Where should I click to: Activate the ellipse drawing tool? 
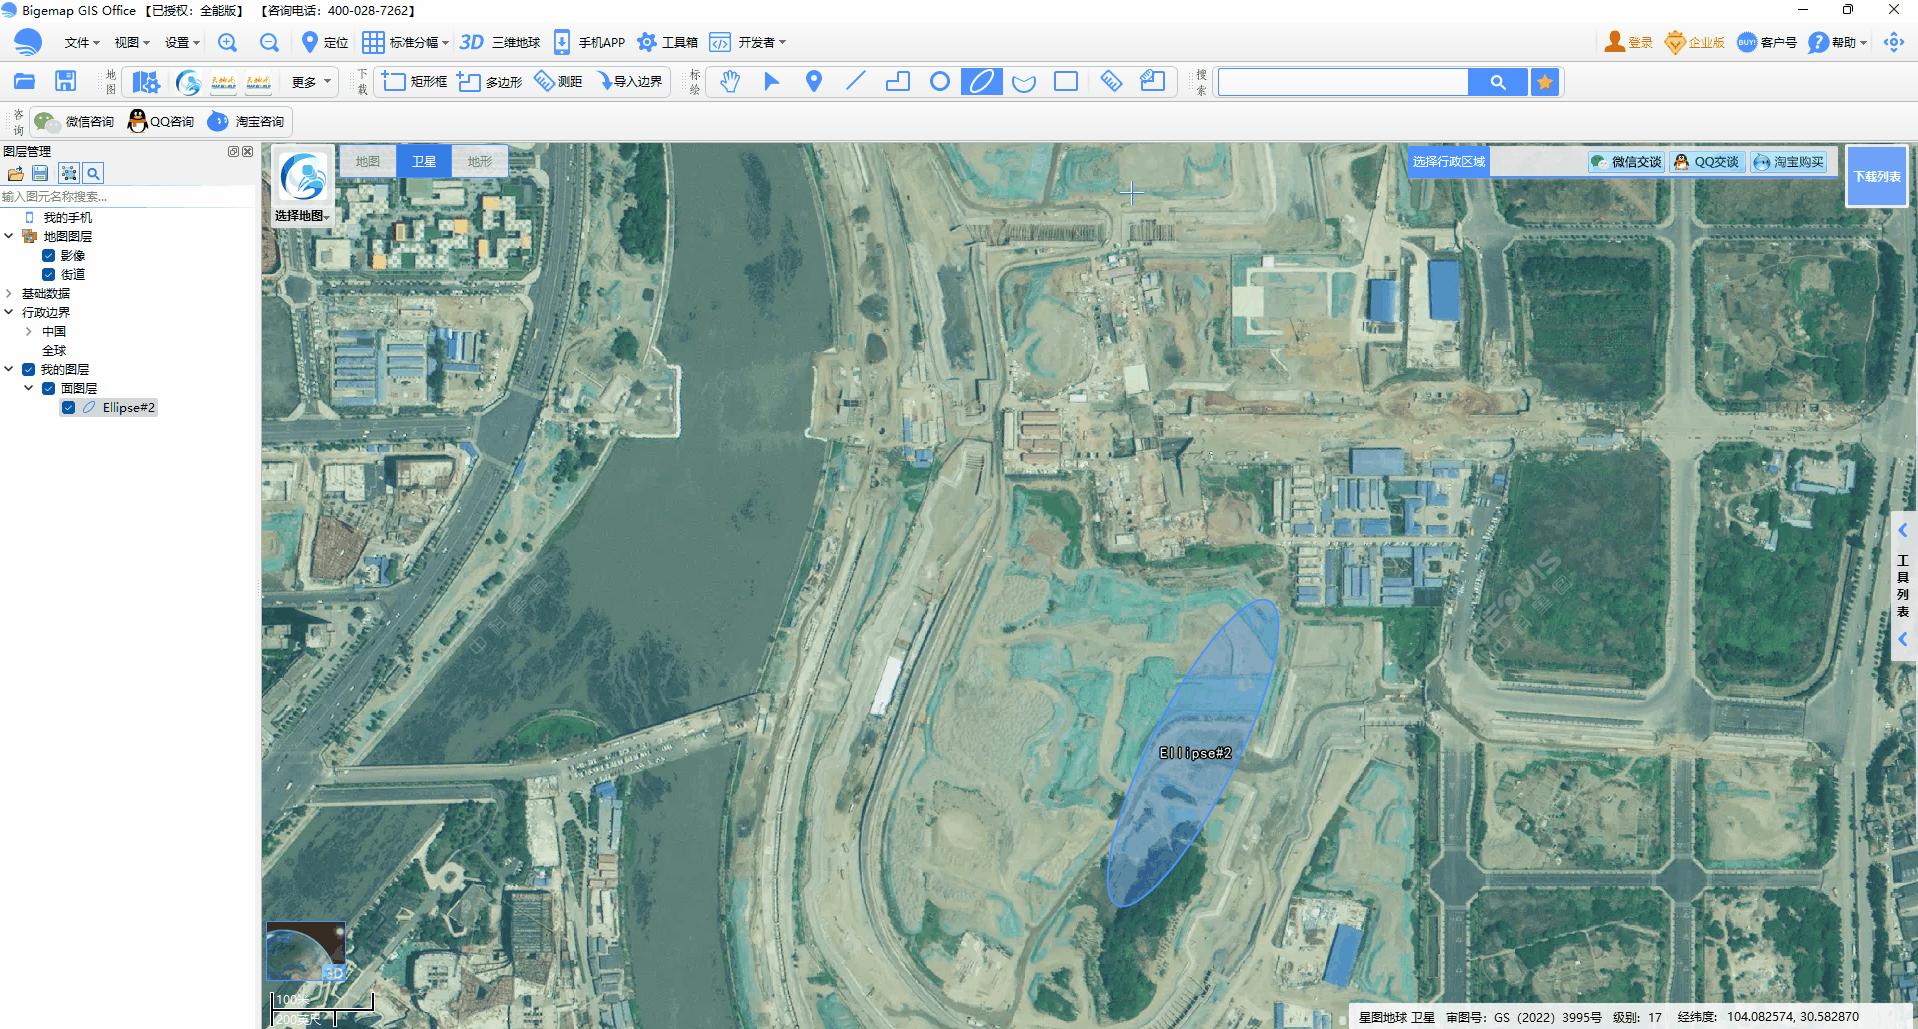point(981,82)
